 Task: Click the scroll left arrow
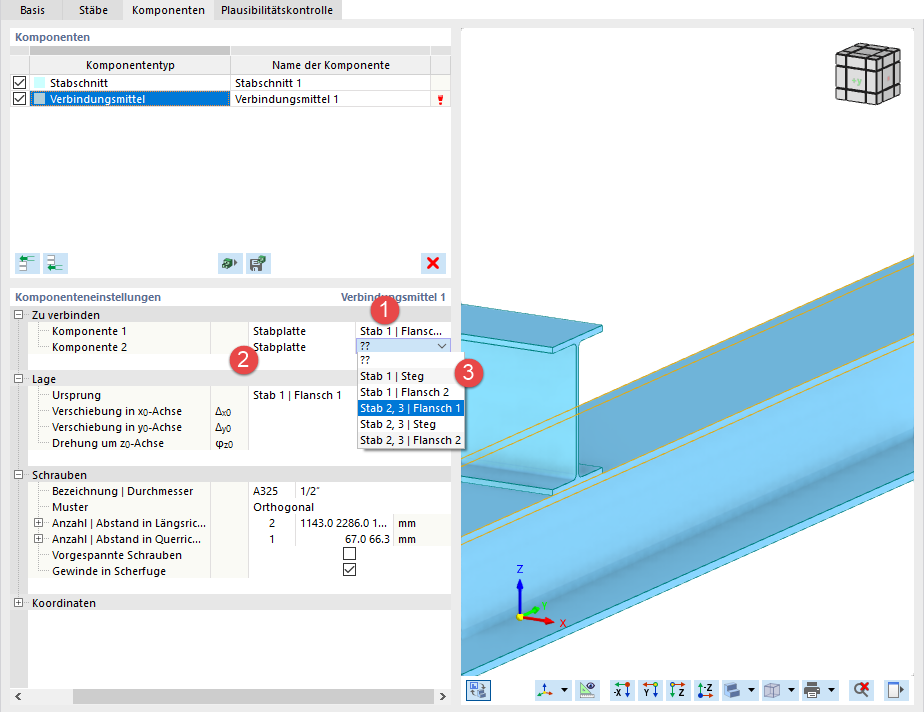pos(18,696)
